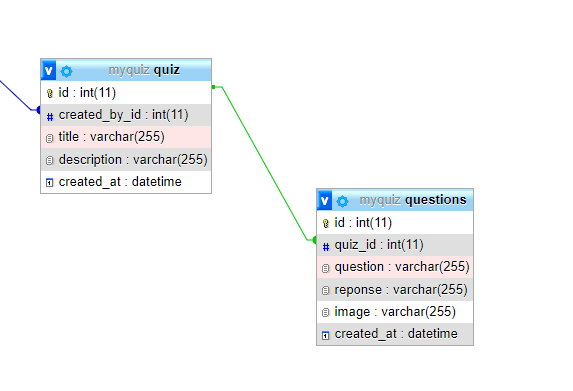Click the text icon beside question column
The height and width of the screenshot is (391, 573).
[325, 268]
